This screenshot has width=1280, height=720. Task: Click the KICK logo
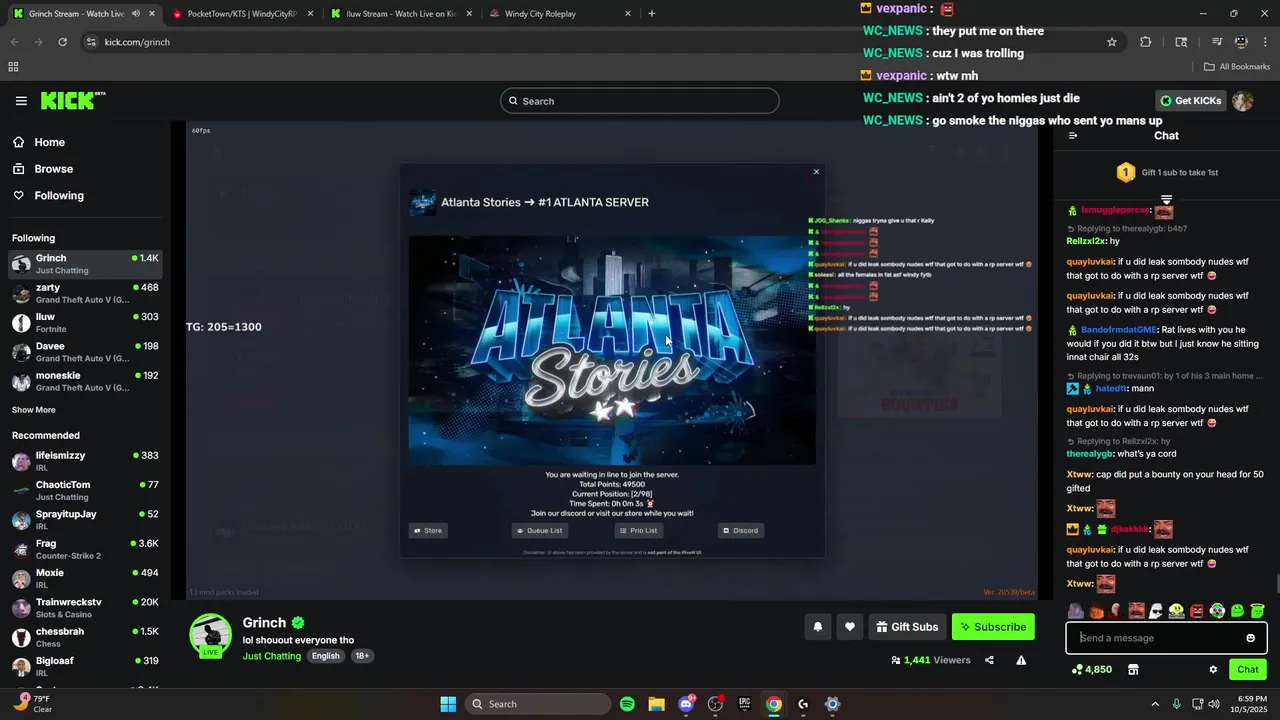(x=72, y=100)
